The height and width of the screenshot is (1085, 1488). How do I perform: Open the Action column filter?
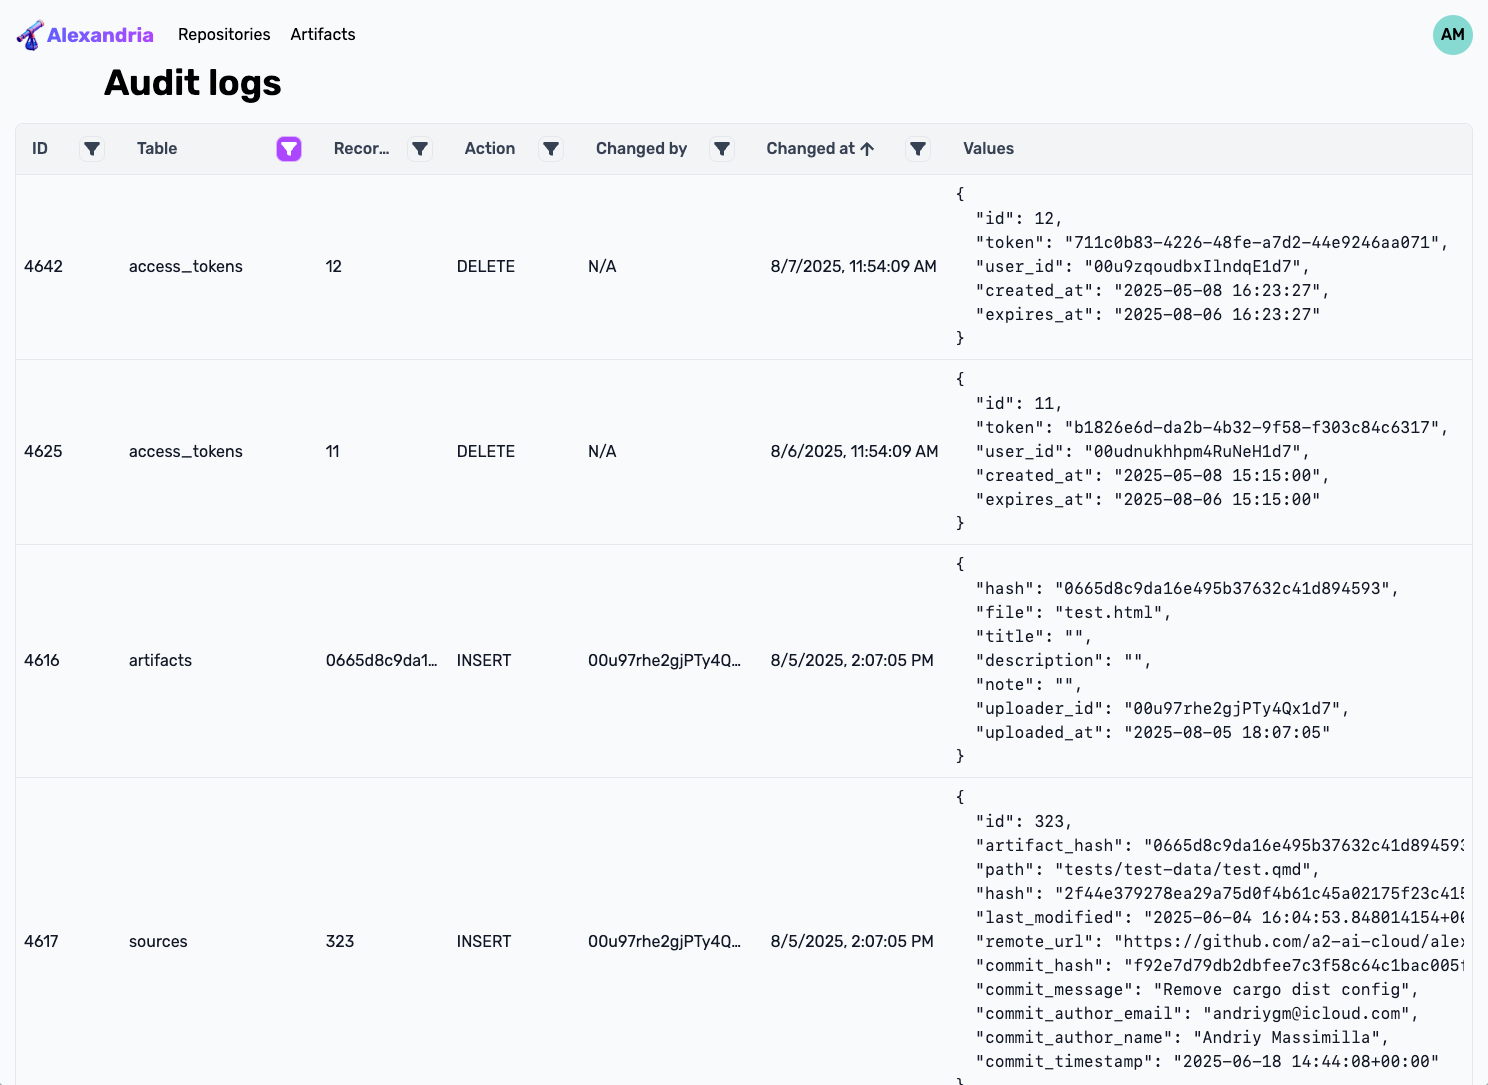(x=551, y=149)
